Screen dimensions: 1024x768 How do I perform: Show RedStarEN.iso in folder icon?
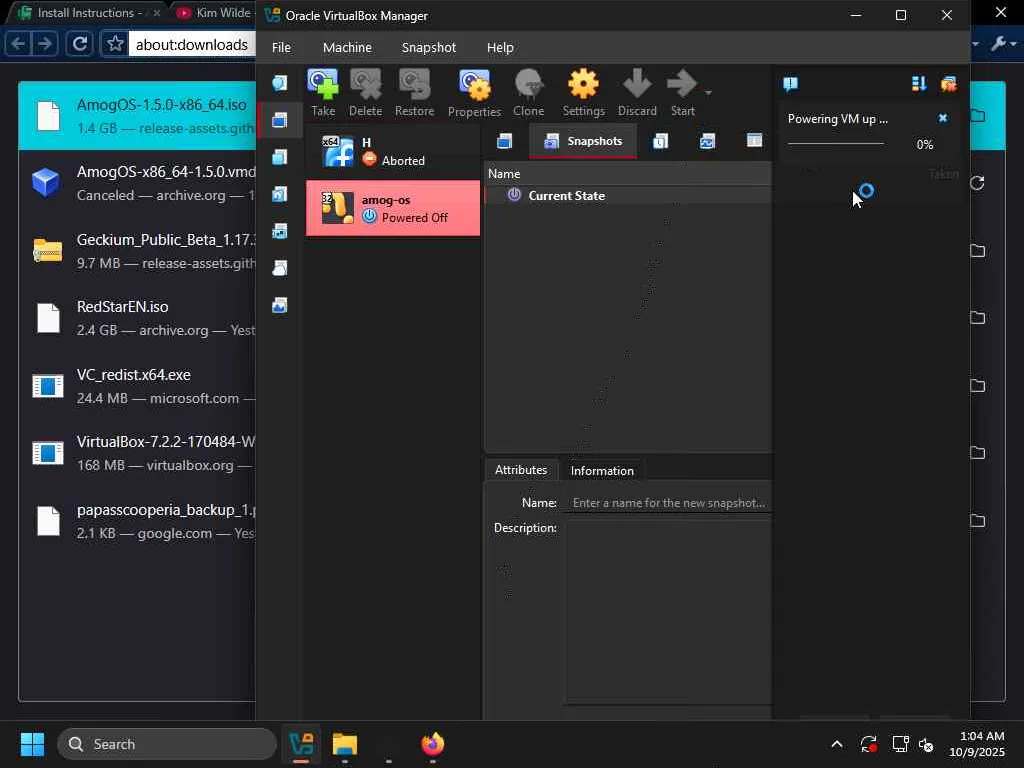click(x=977, y=318)
